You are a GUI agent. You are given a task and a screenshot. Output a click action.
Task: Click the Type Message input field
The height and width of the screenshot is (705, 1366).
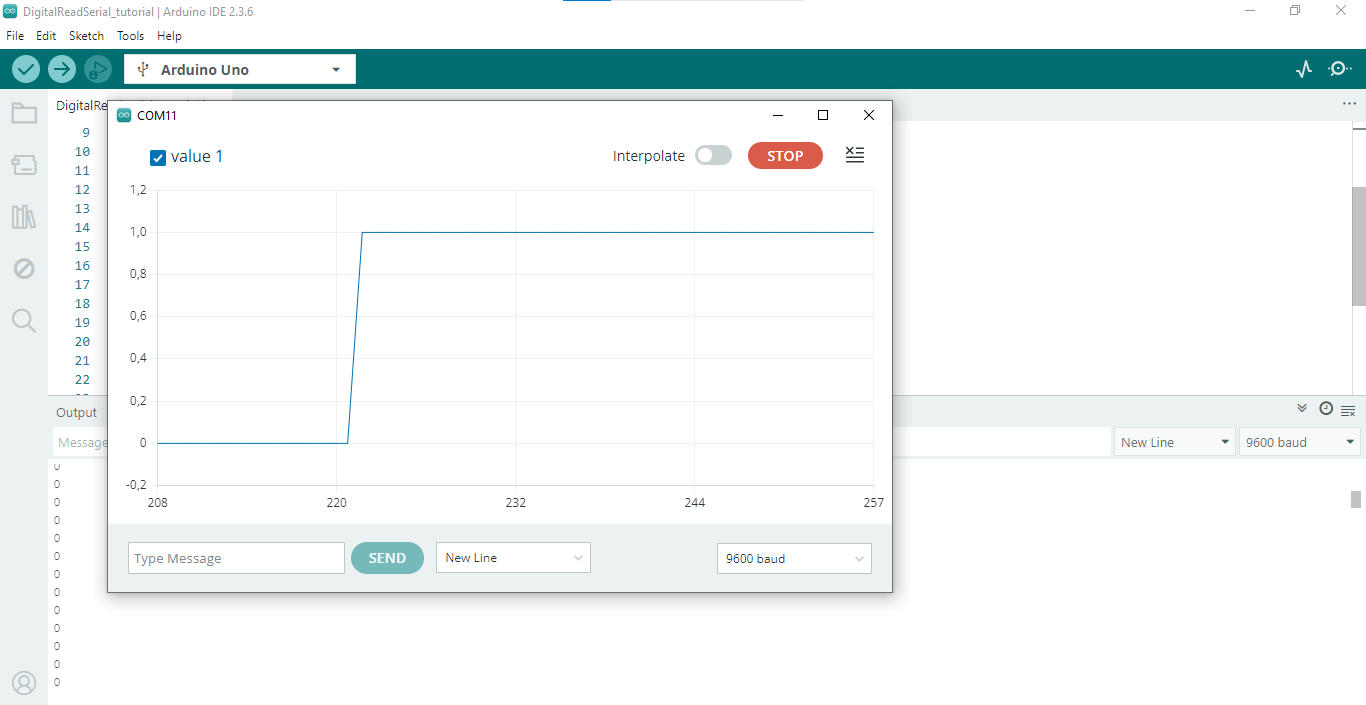(x=236, y=558)
